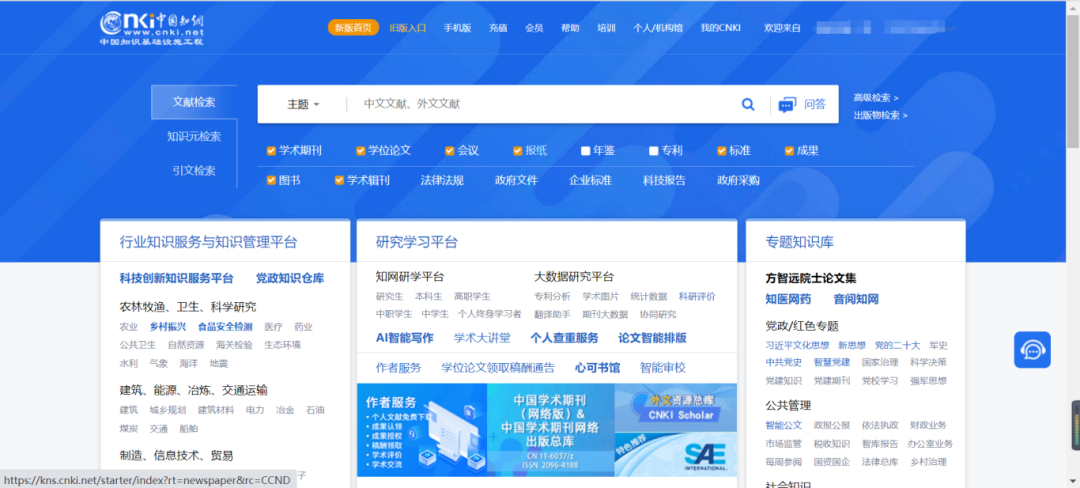Open the 学位论文领取稿酬通告 link

pyautogui.click(x=498, y=368)
